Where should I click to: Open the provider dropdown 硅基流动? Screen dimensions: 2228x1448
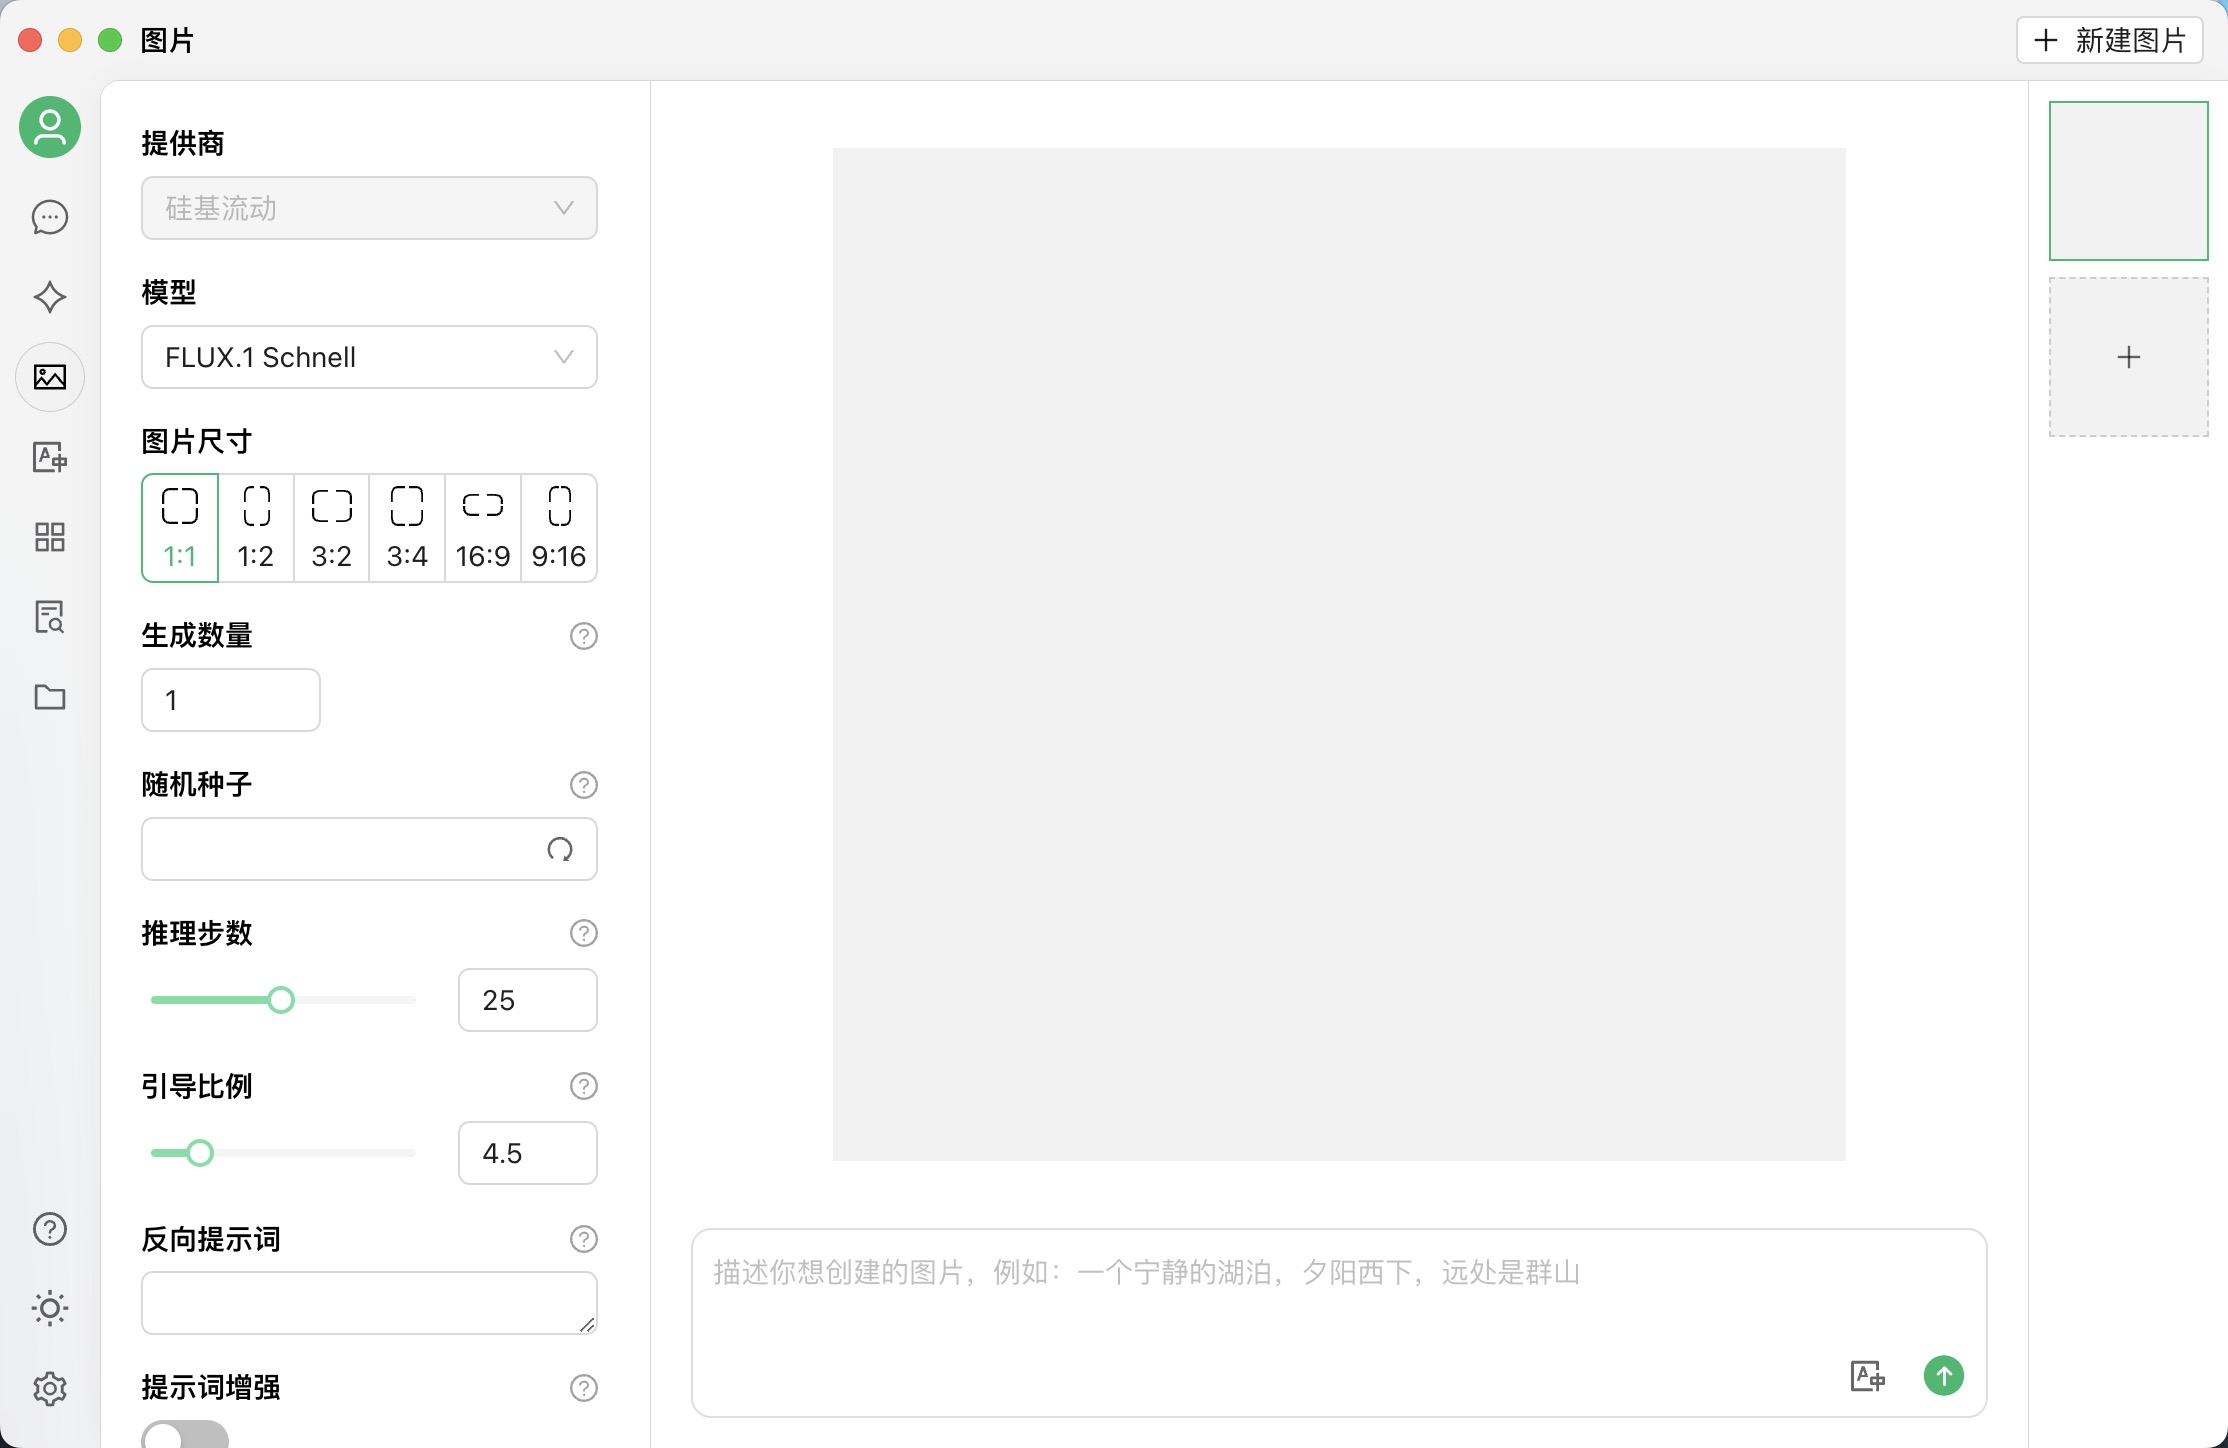(369, 208)
